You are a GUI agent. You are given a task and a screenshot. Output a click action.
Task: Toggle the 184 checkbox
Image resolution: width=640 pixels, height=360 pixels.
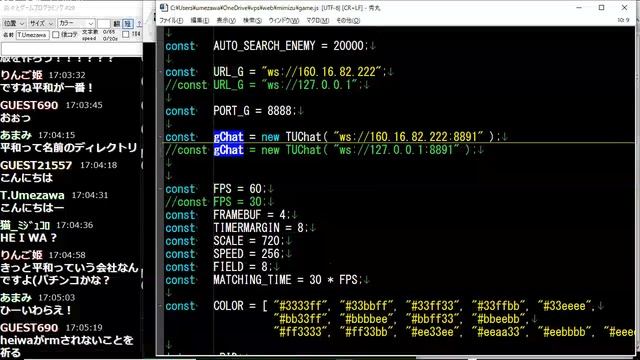126,35
